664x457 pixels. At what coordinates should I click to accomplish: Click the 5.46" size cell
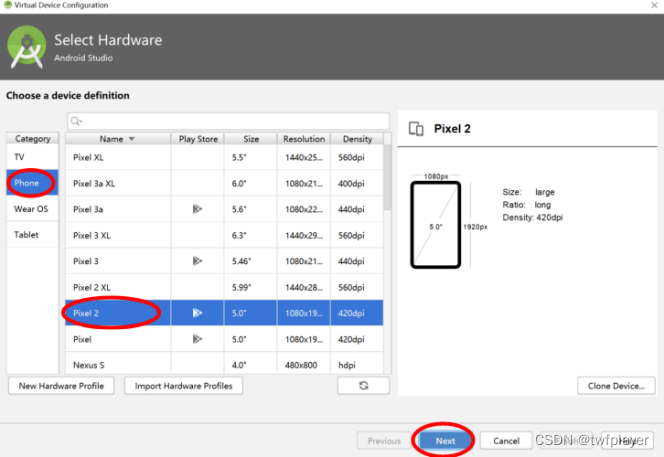coord(251,261)
